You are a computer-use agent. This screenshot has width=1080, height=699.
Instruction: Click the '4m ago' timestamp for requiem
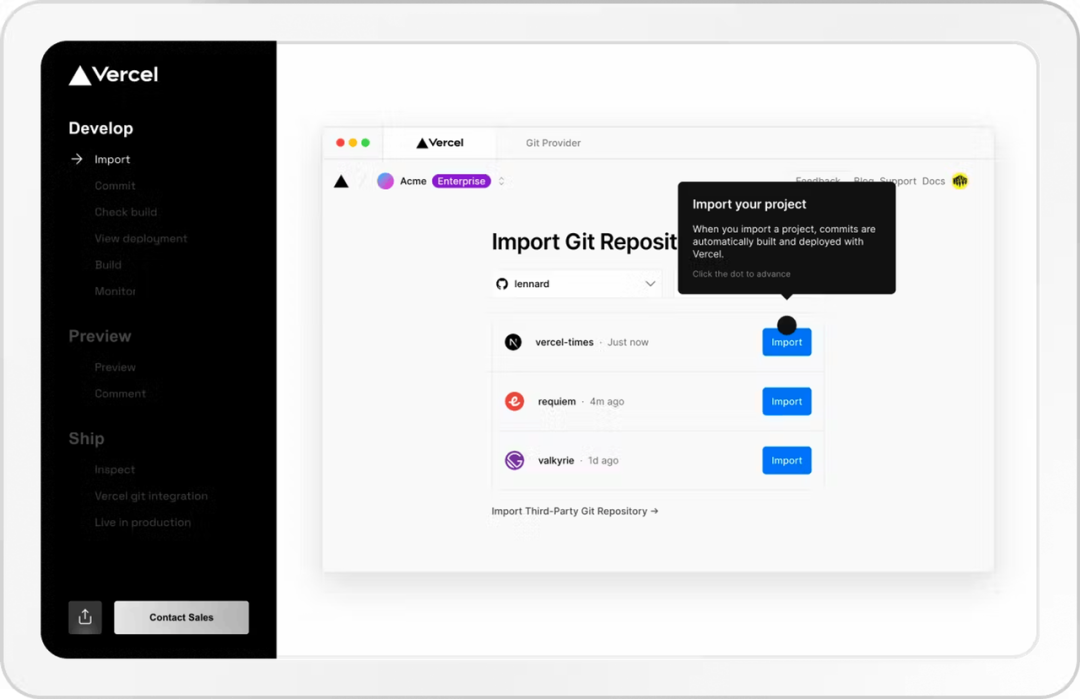click(607, 401)
